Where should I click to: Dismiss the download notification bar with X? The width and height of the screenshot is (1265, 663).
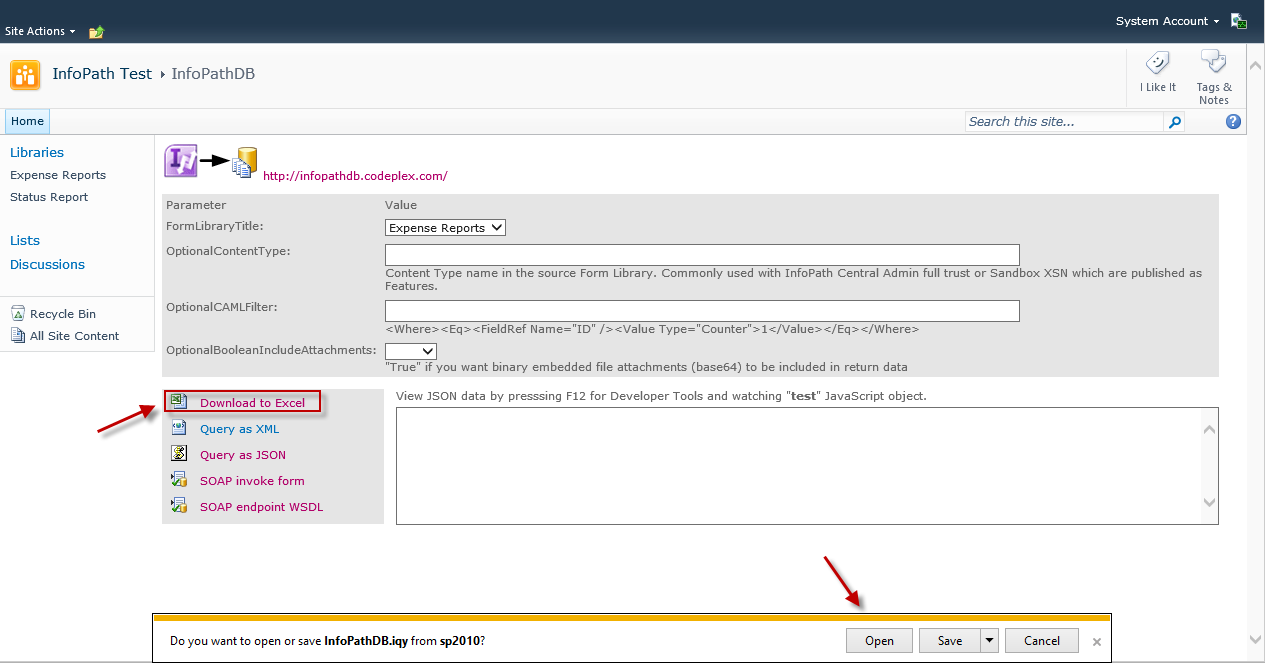pyautogui.click(x=1097, y=642)
